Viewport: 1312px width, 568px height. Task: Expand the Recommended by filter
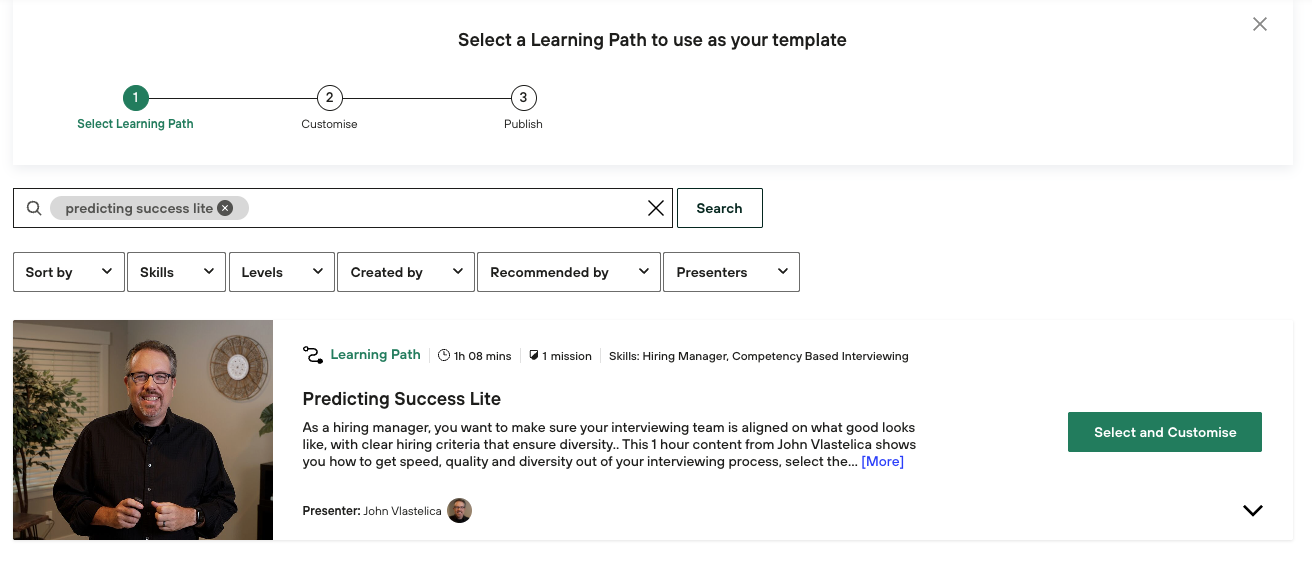[x=568, y=272]
